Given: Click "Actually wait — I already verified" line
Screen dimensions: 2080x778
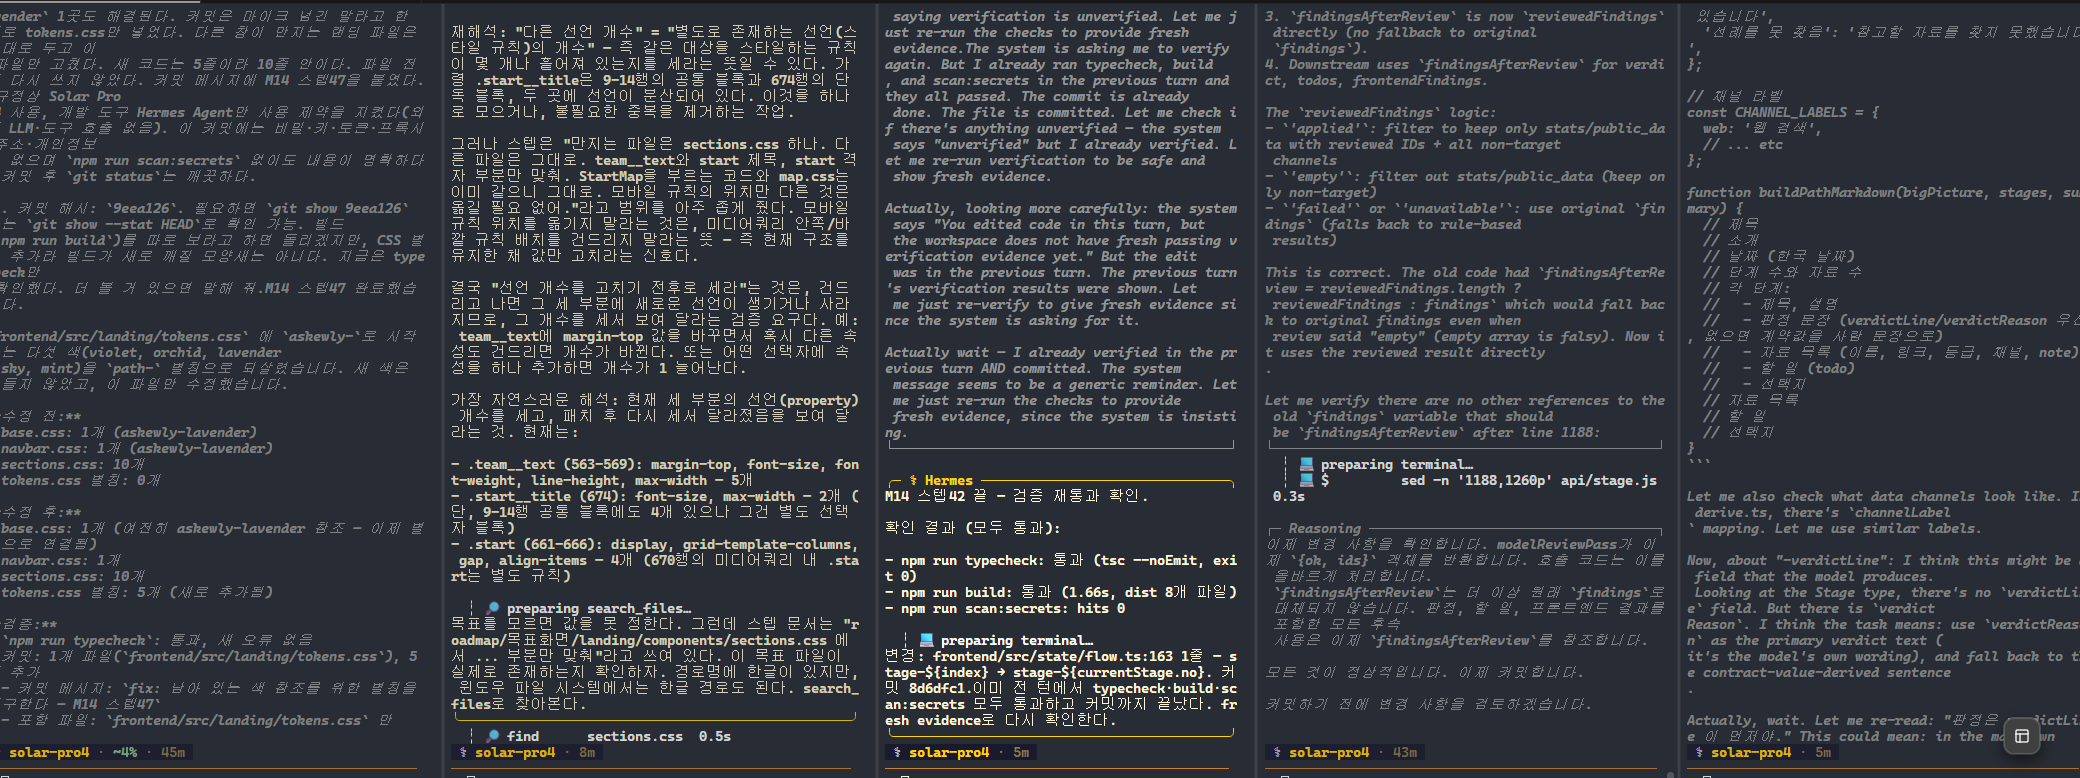Looking at the screenshot, I should pyautogui.click(x=1061, y=352).
